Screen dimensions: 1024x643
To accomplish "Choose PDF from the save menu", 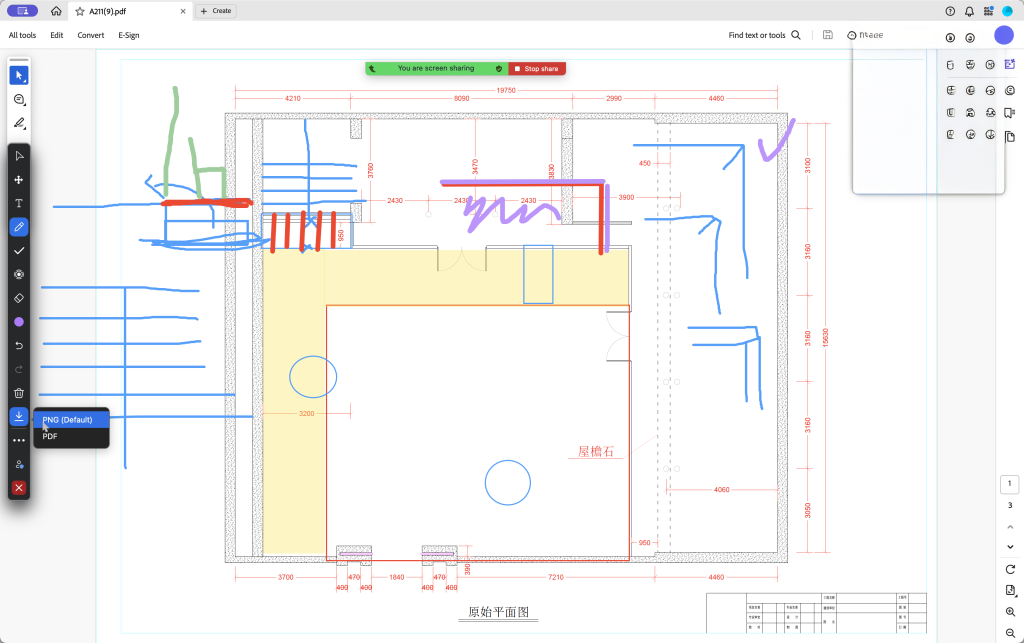I will point(50,436).
